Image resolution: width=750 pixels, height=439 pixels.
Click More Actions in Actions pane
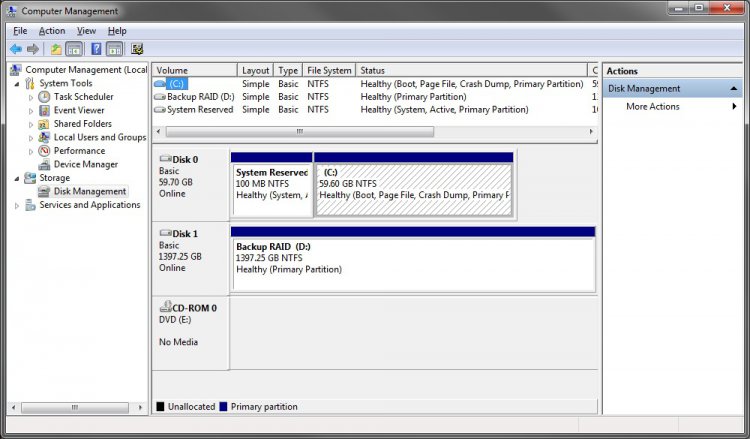coord(652,106)
